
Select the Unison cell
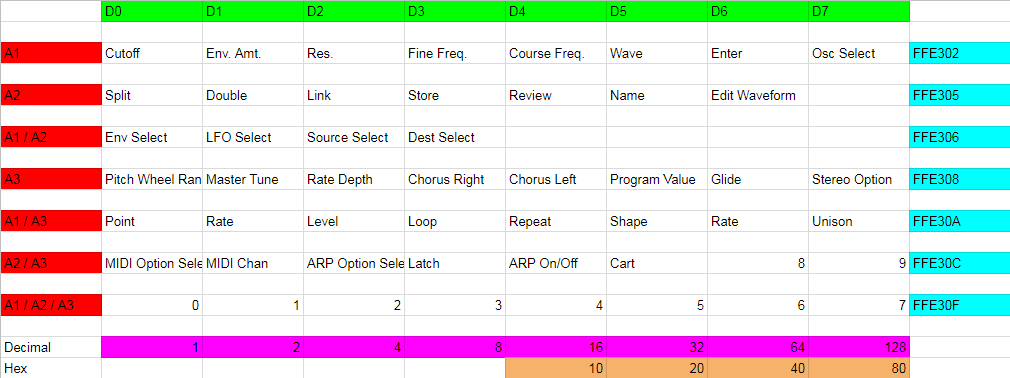coord(859,222)
